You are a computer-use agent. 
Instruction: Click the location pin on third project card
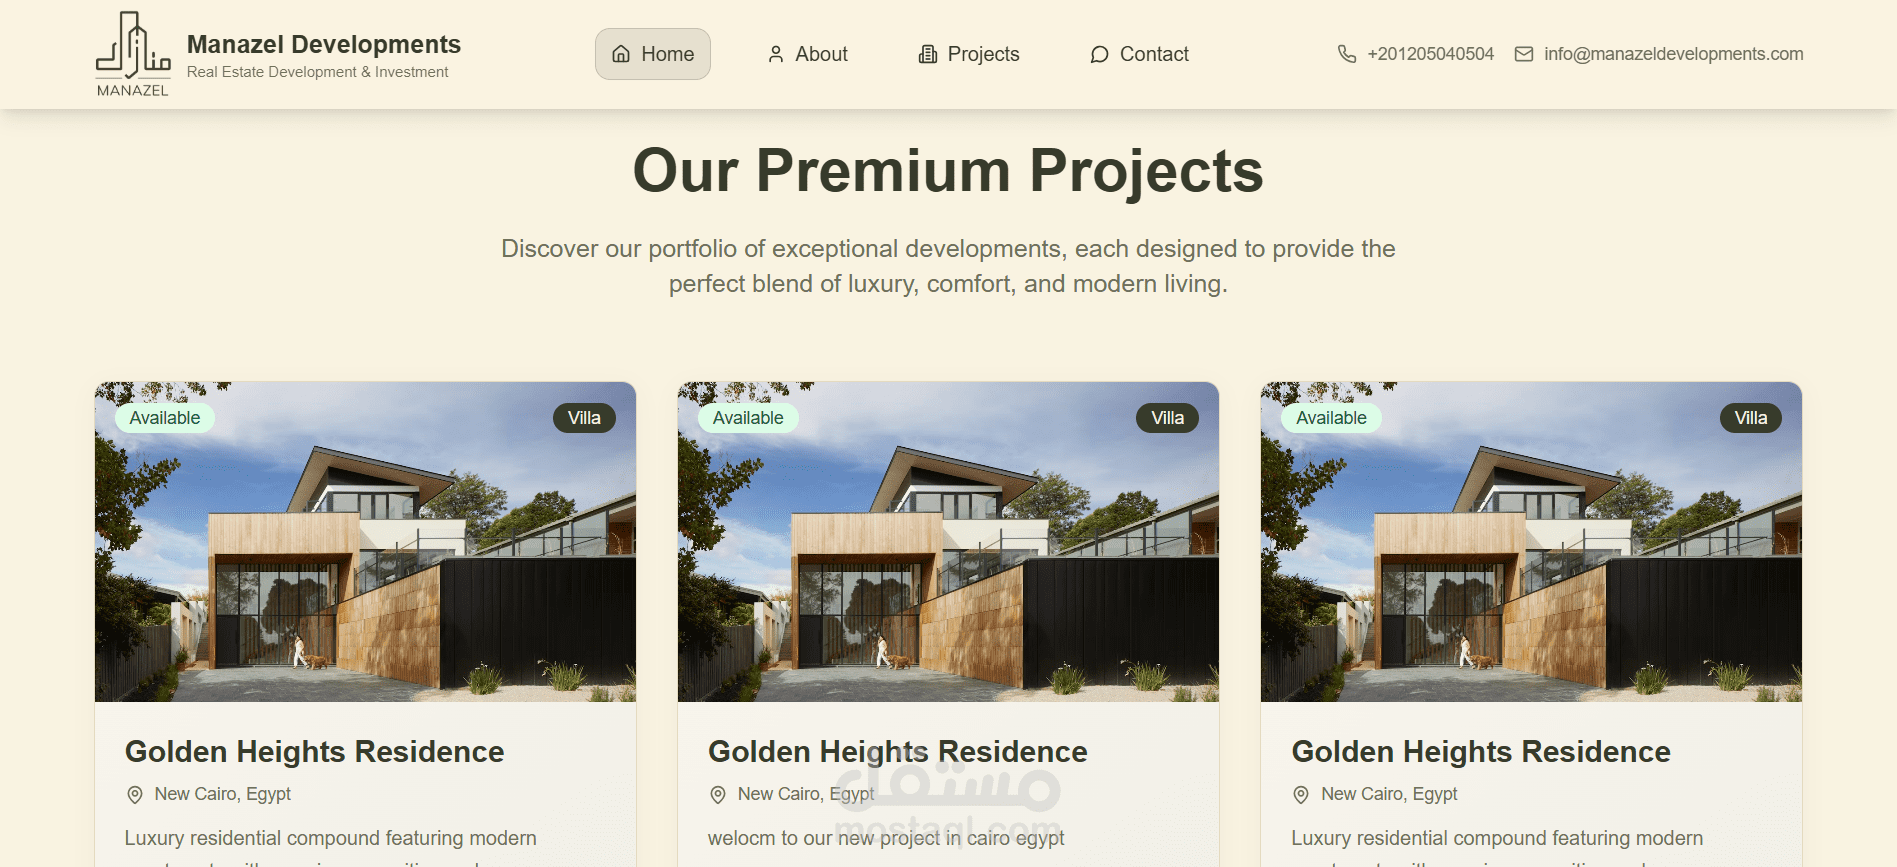click(x=1301, y=795)
